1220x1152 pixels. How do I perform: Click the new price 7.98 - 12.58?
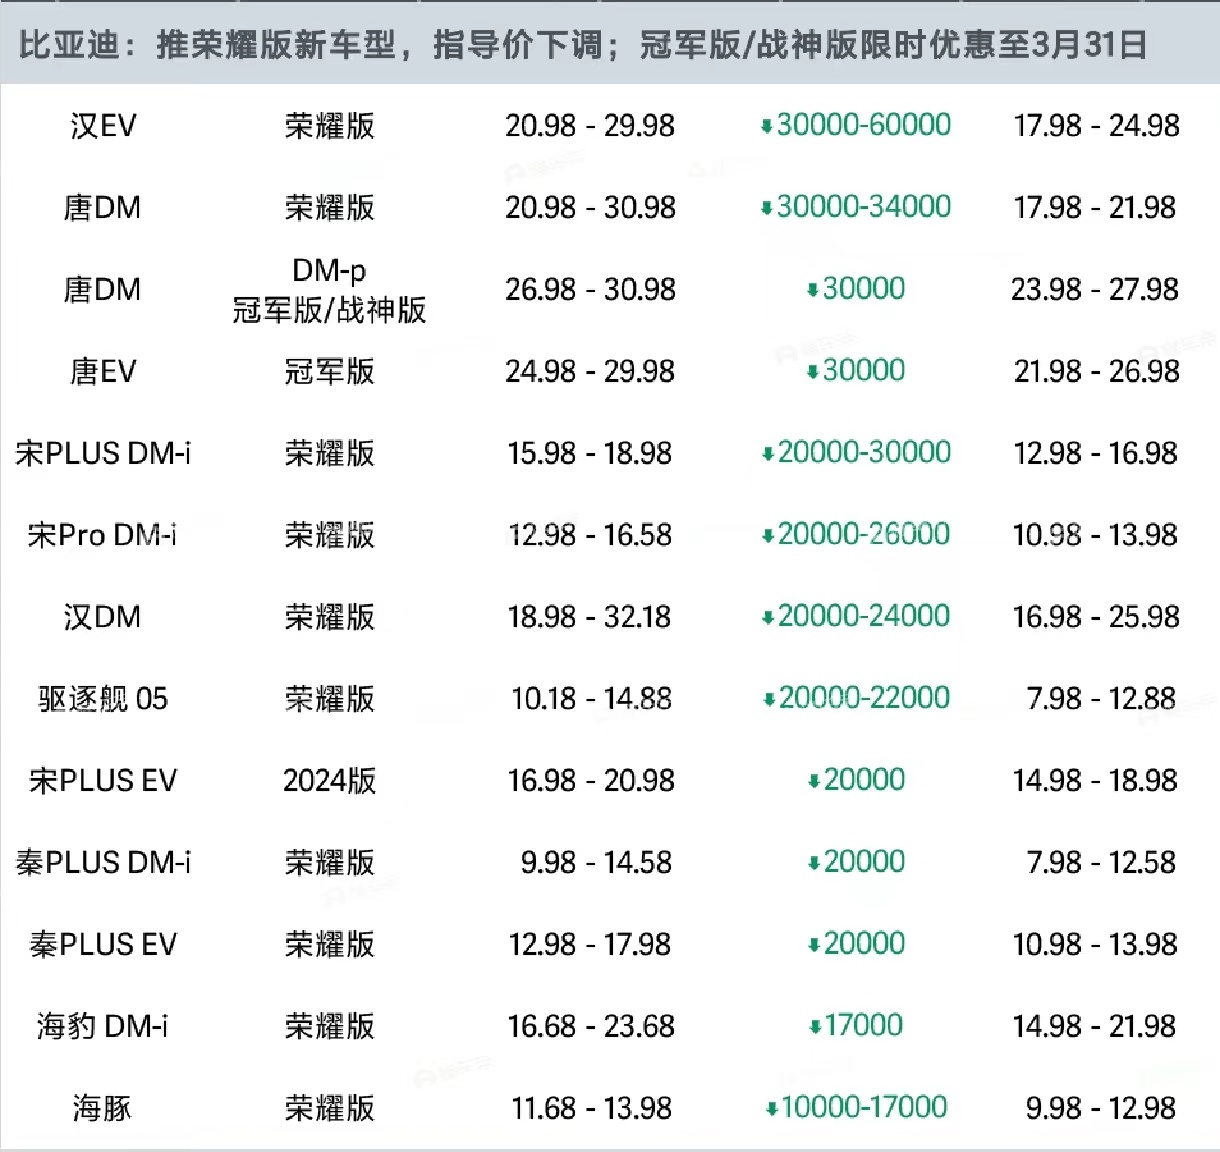click(1101, 864)
